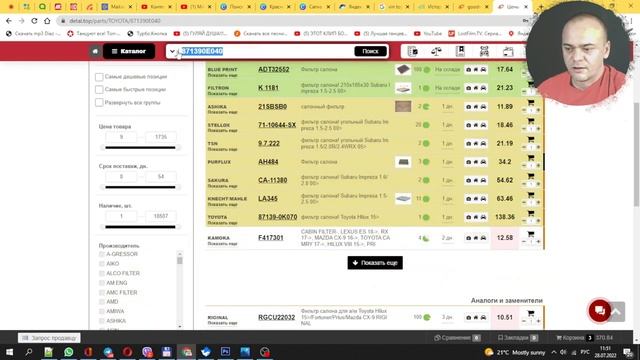The height and width of the screenshot is (360, 640).
Task: Load more results with Показать еще button
Action: click(x=375, y=263)
